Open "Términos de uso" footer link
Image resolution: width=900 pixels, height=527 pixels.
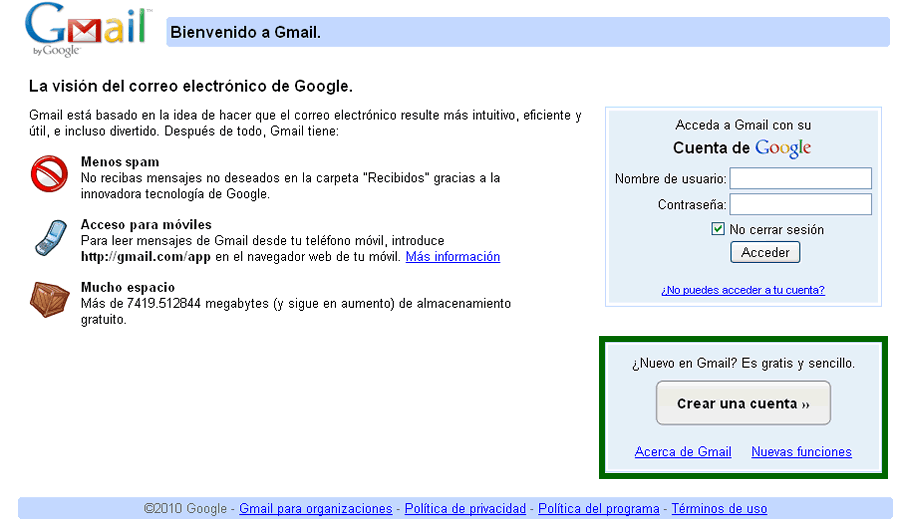719,509
